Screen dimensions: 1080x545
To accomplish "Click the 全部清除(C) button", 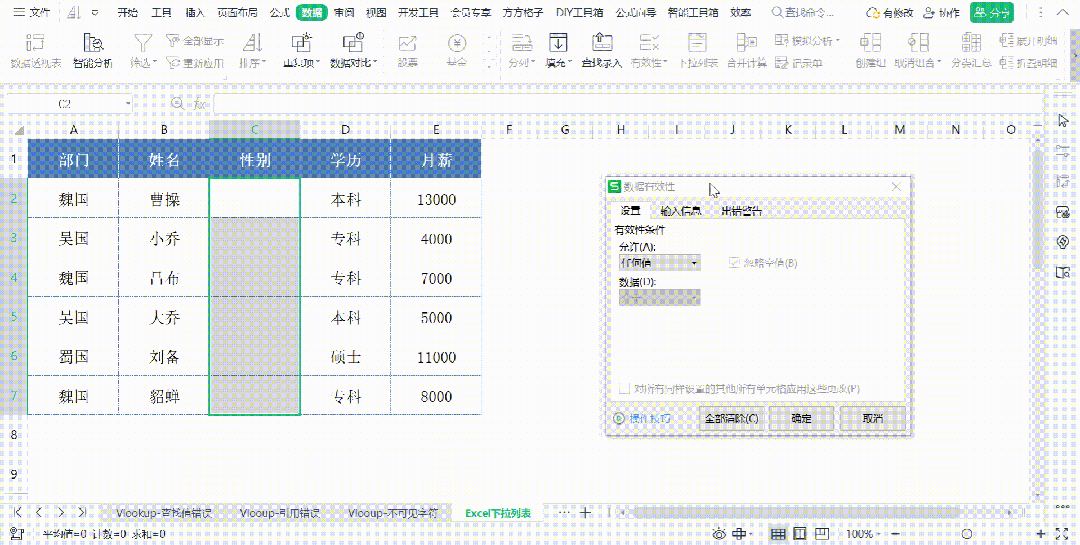I will (732, 418).
